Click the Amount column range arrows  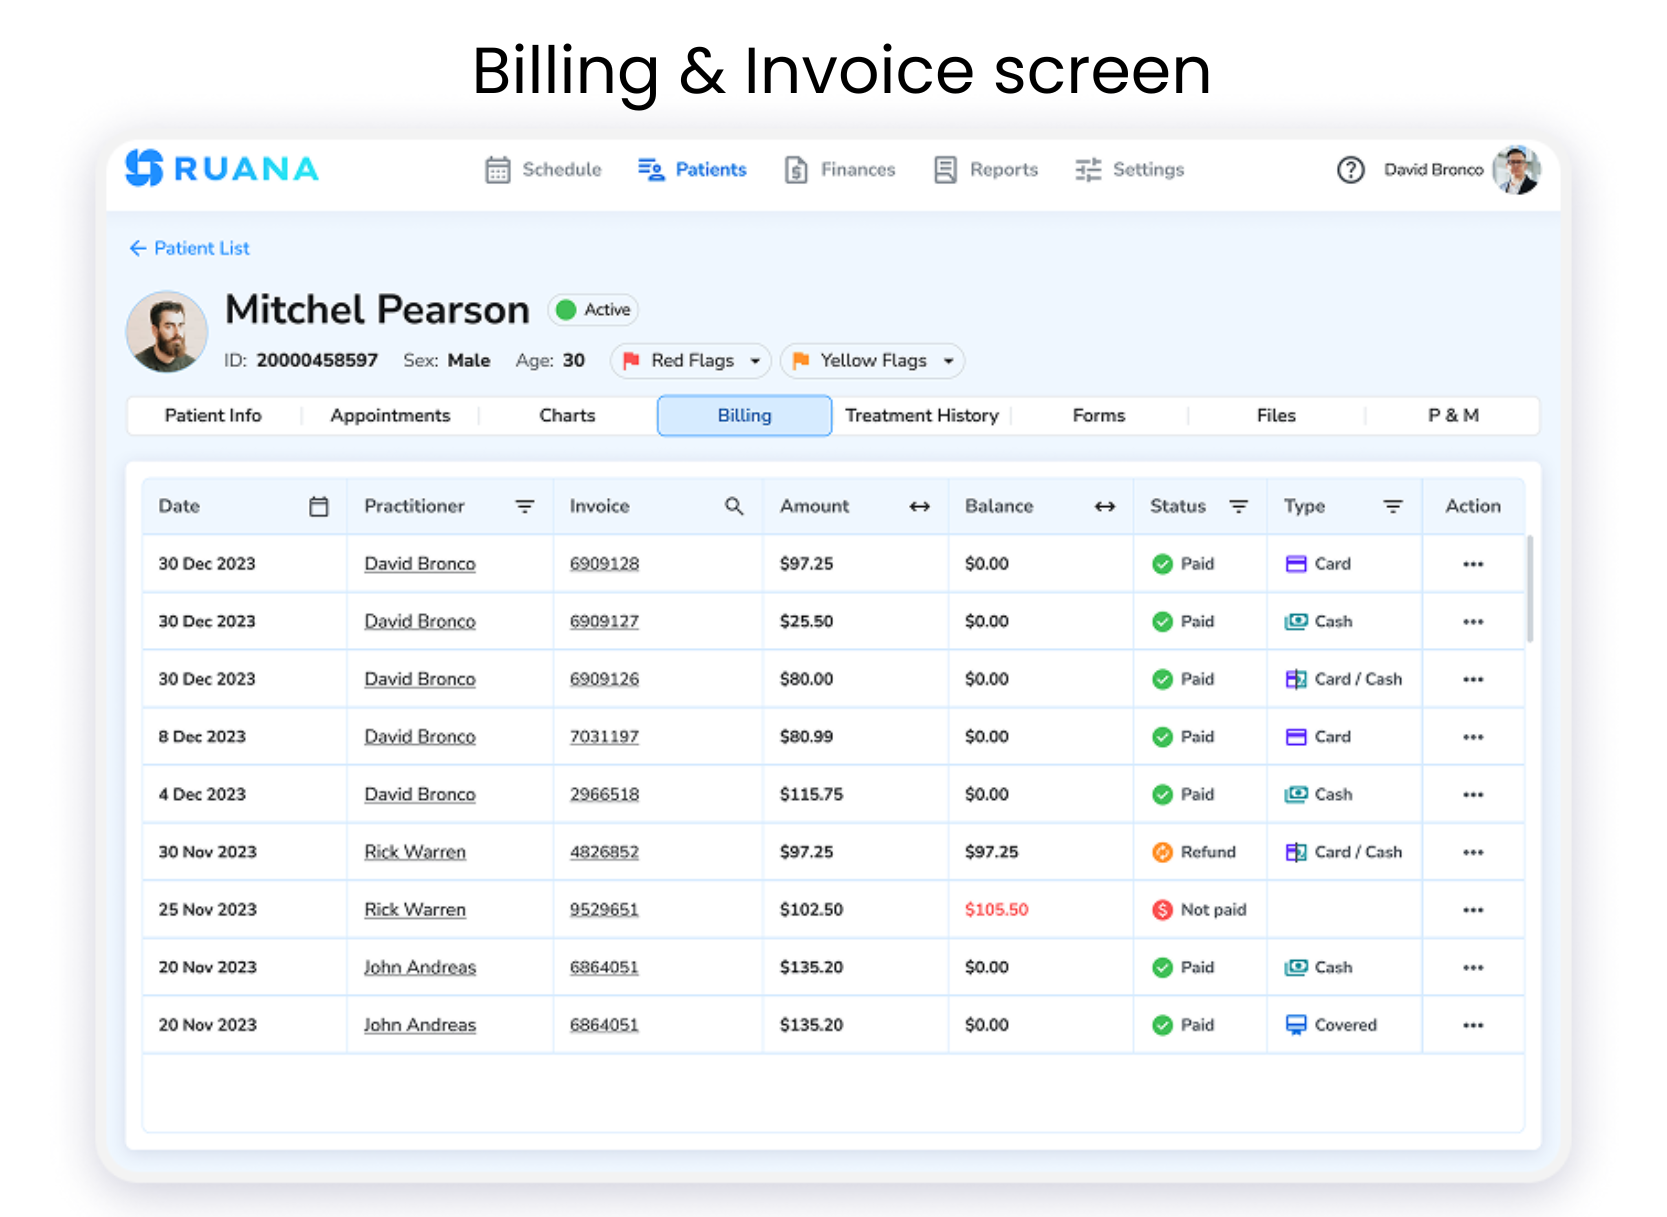[920, 507]
